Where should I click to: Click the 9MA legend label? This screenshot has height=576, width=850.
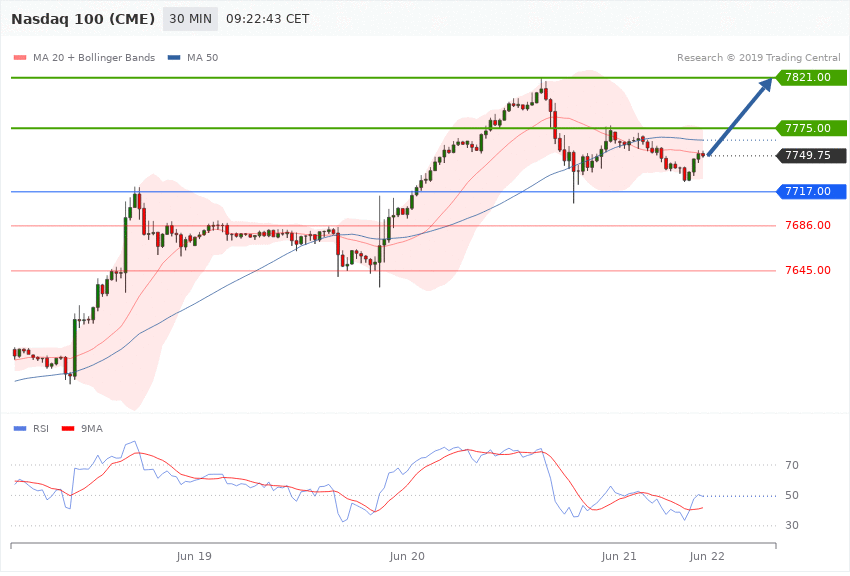tap(92, 429)
